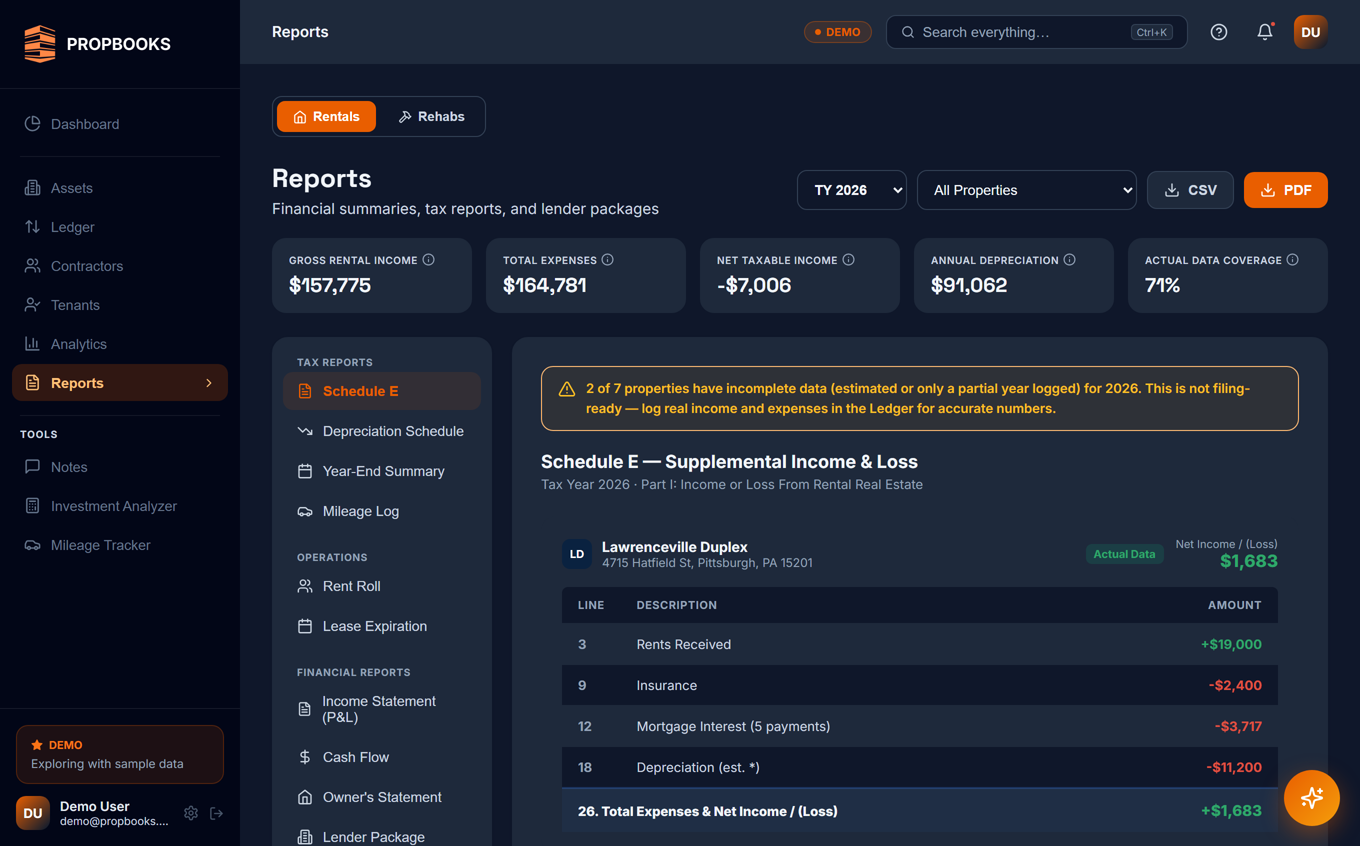Click the LD property badge

tap(577, 554)
